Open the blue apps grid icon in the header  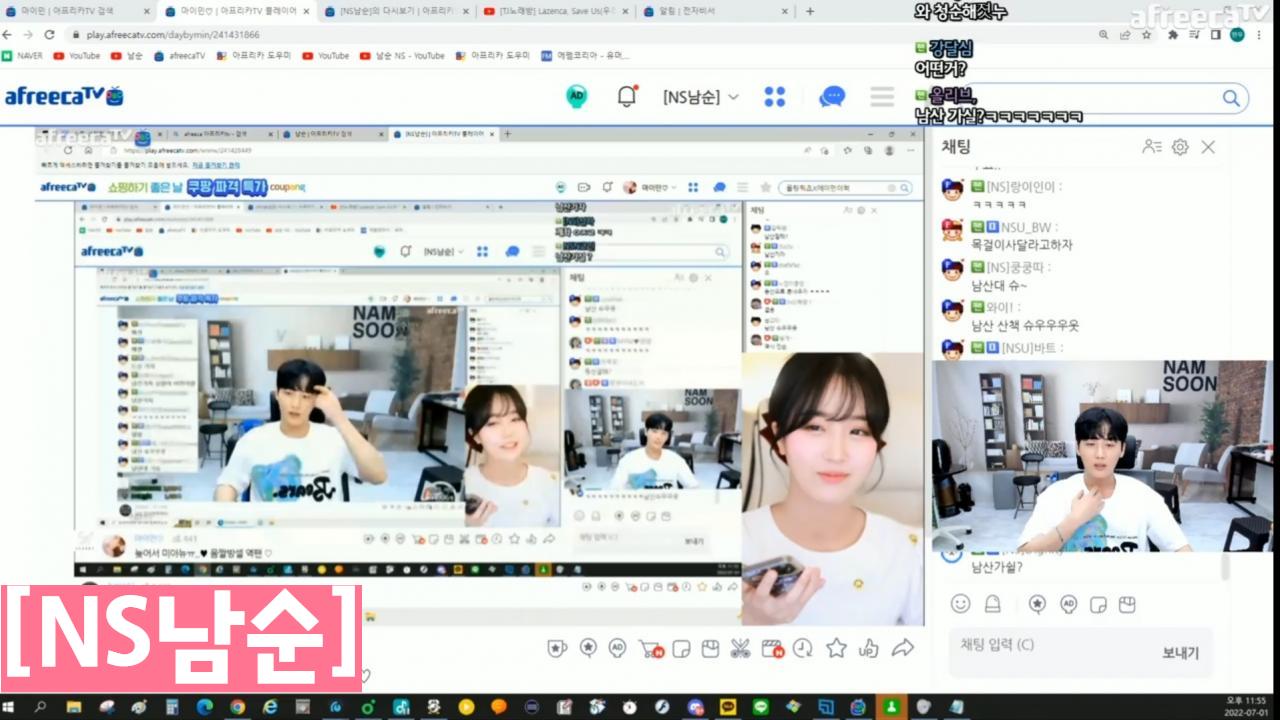click(775, 96)
